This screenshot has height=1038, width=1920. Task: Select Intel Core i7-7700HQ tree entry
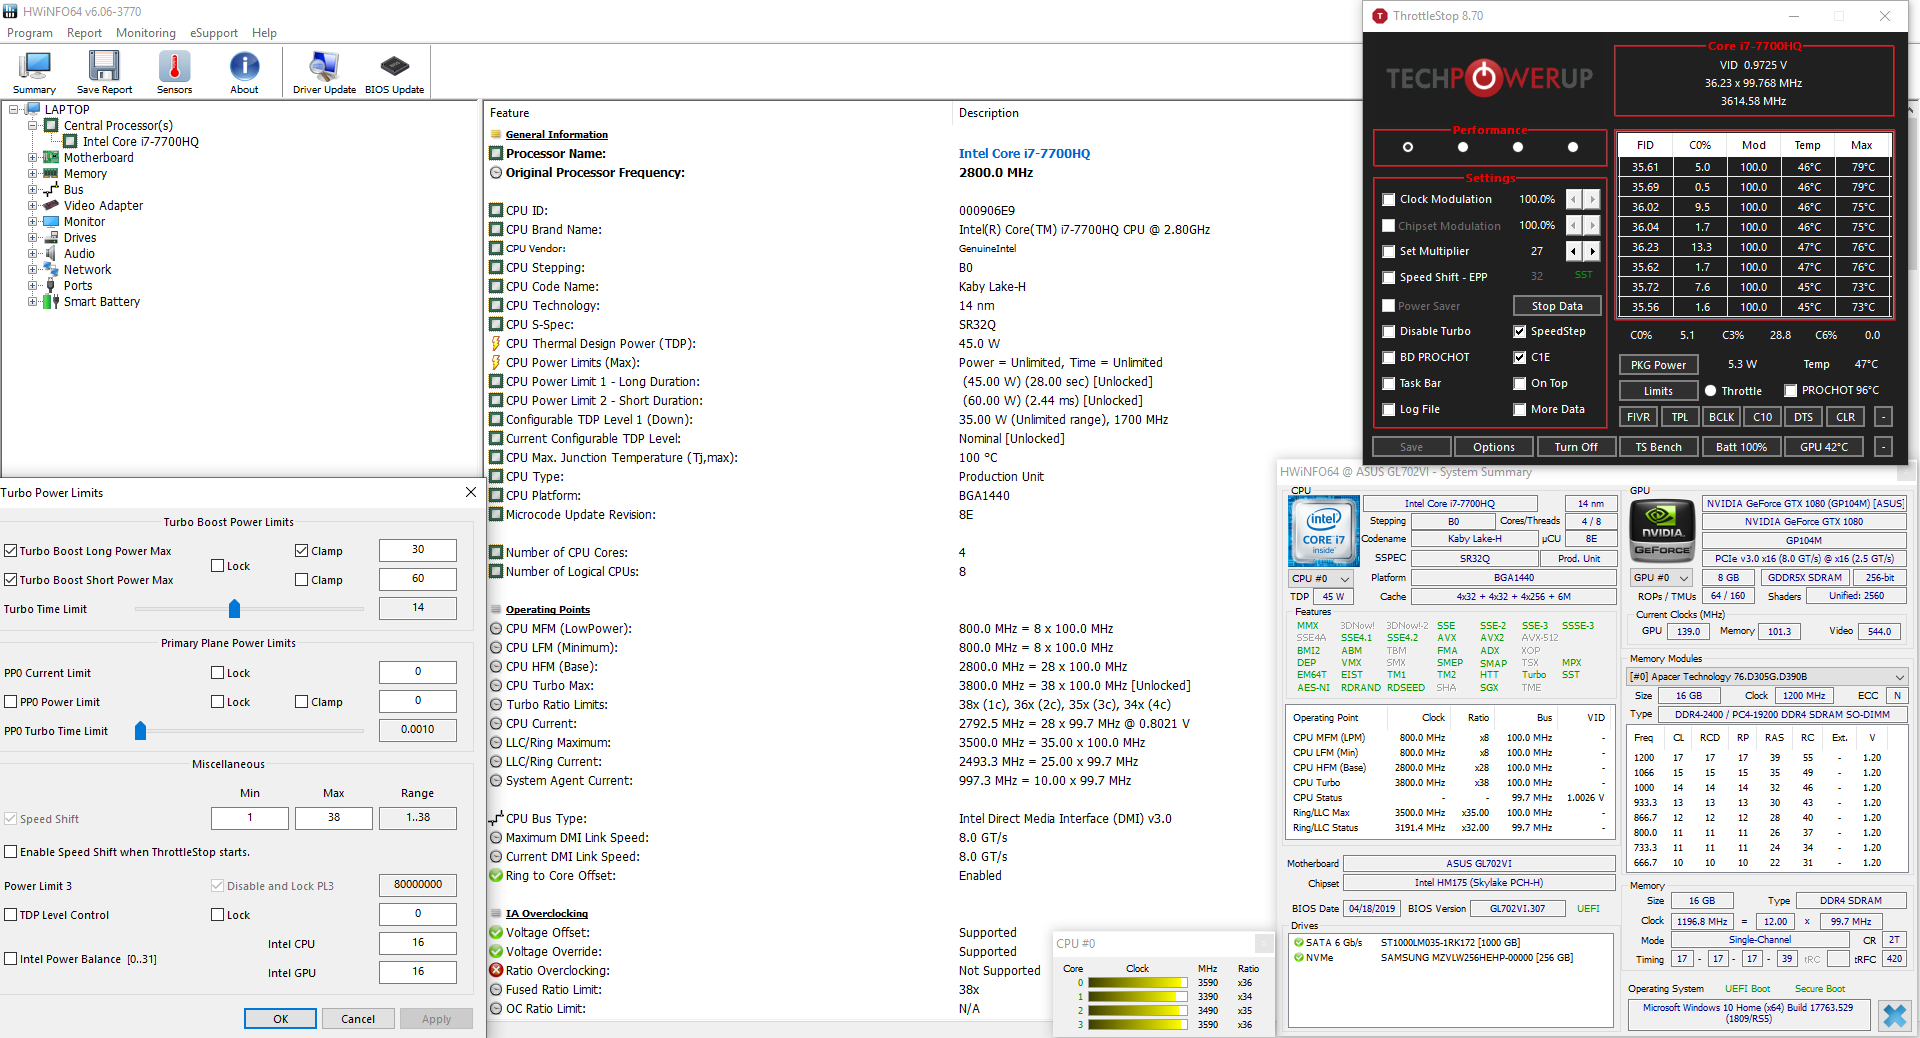click(x=141, y=142)
